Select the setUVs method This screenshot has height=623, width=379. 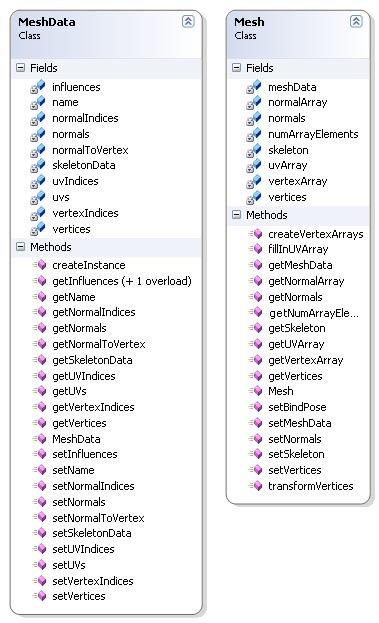tap(69, 565)
